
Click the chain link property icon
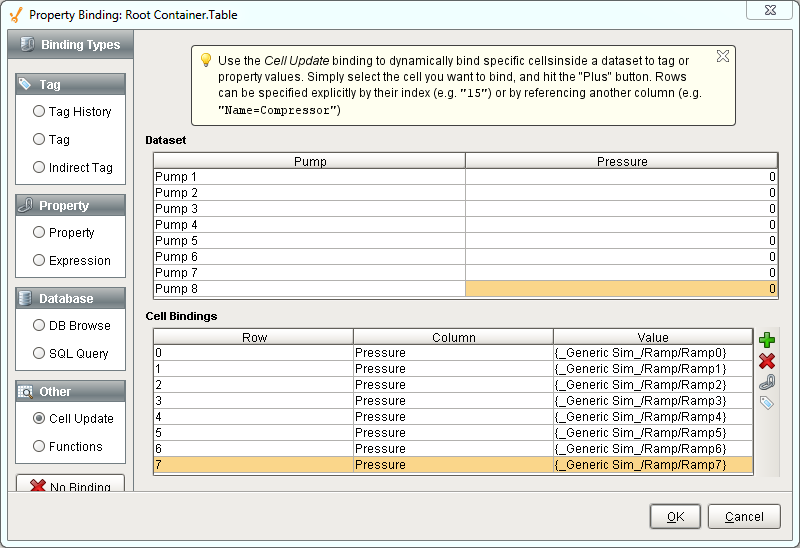tap(767, 382)
